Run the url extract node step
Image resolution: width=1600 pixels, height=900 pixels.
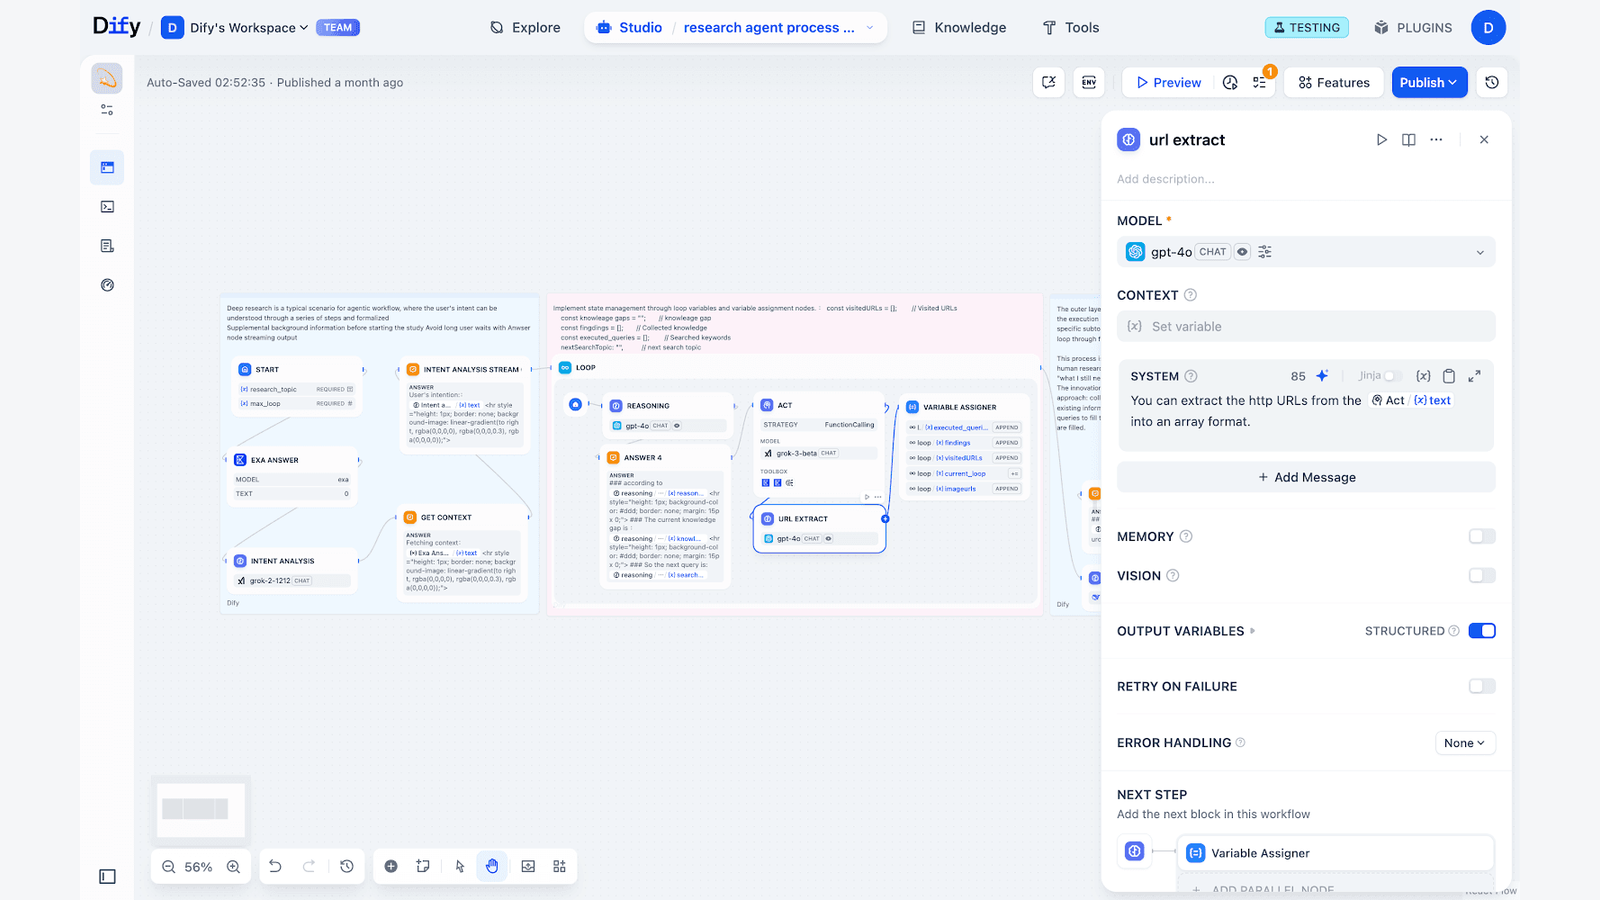pyautogui.click(x=1381, y=140)
